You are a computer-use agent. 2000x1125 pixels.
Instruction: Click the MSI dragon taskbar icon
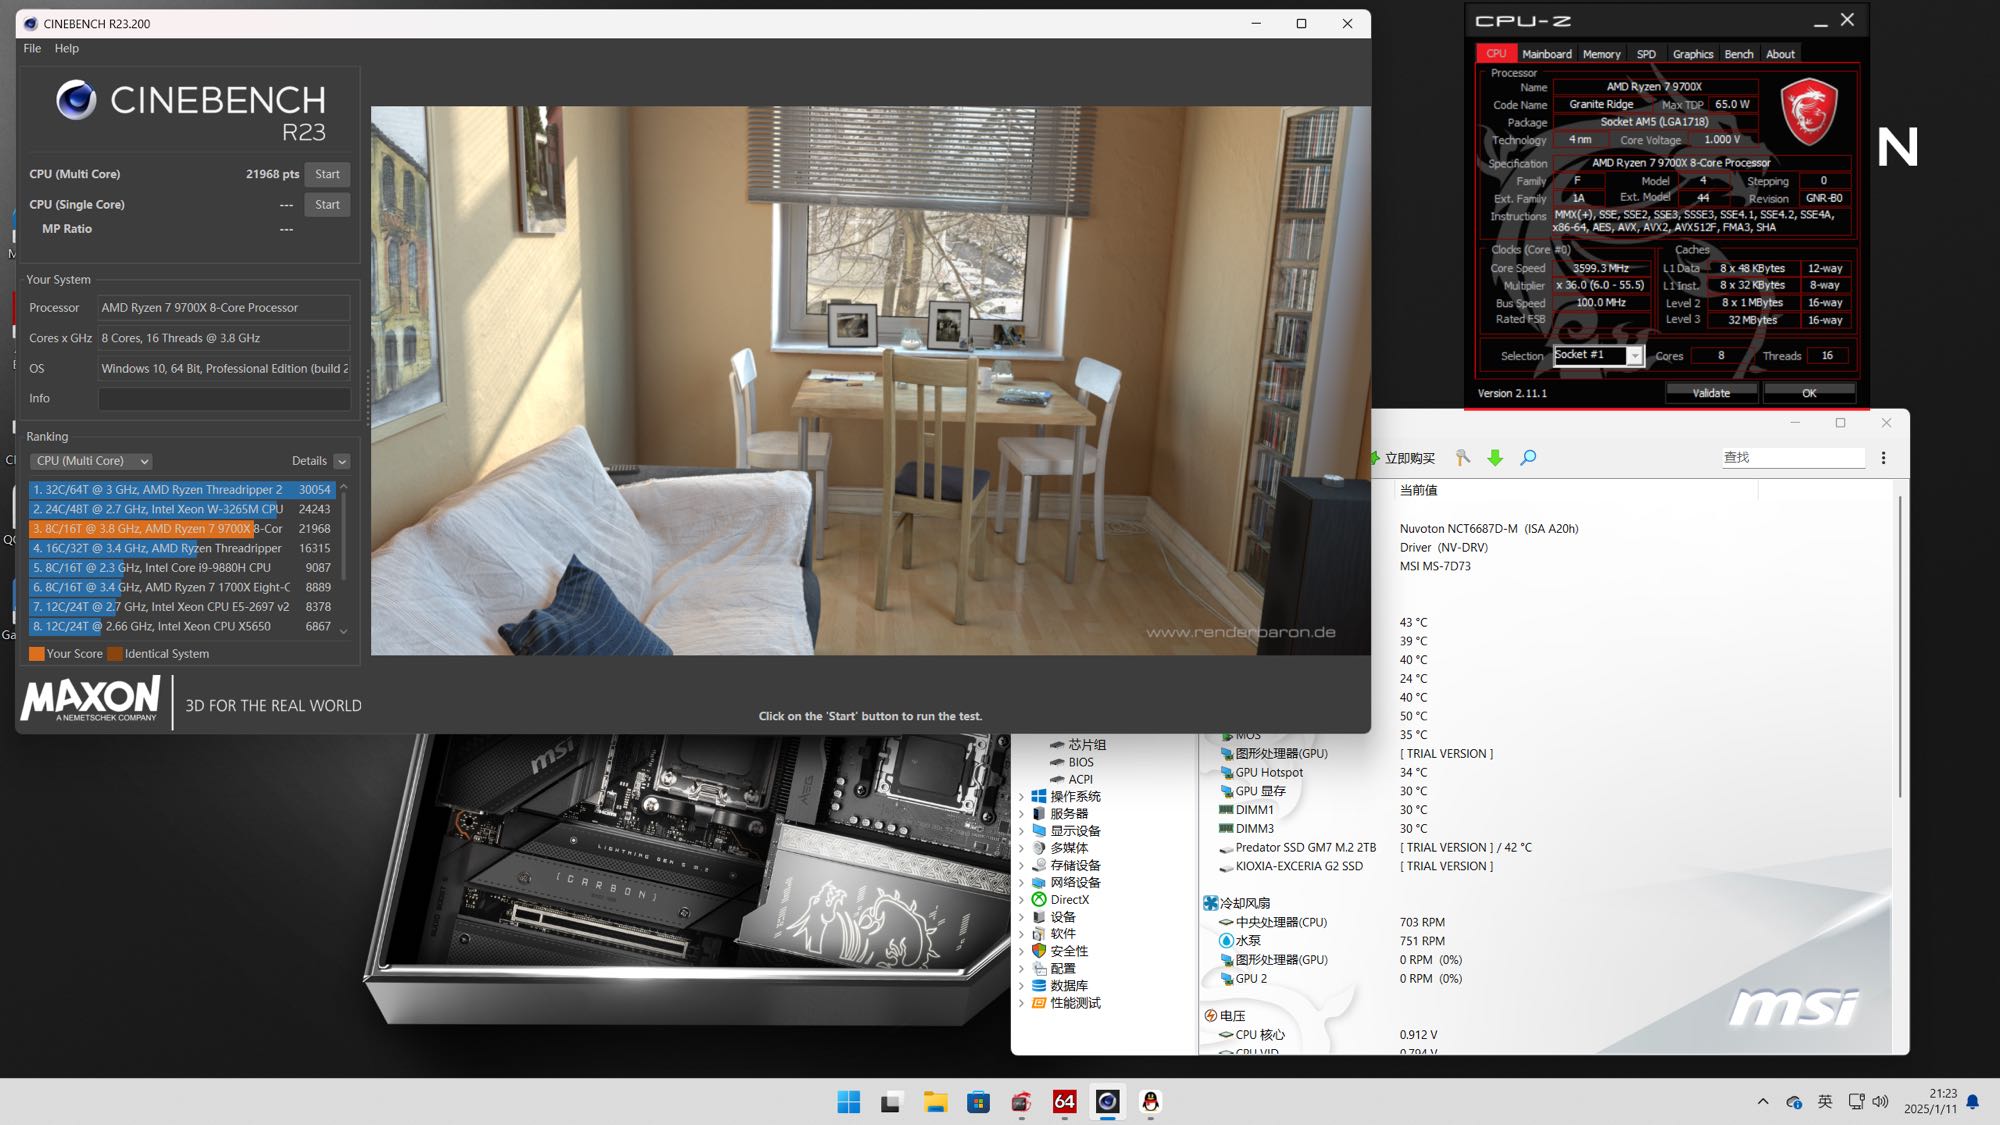[x=1021, y=1102]
